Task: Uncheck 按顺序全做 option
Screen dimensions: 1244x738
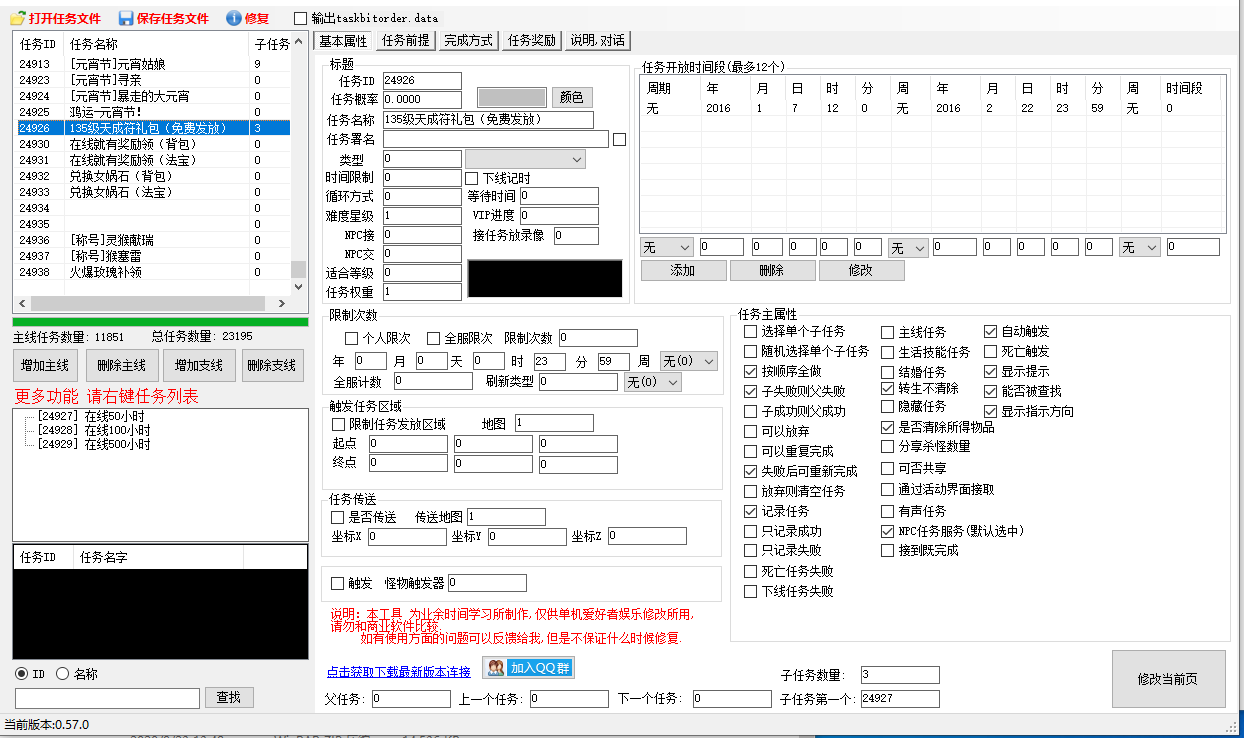Action: (x=751, y=371)
